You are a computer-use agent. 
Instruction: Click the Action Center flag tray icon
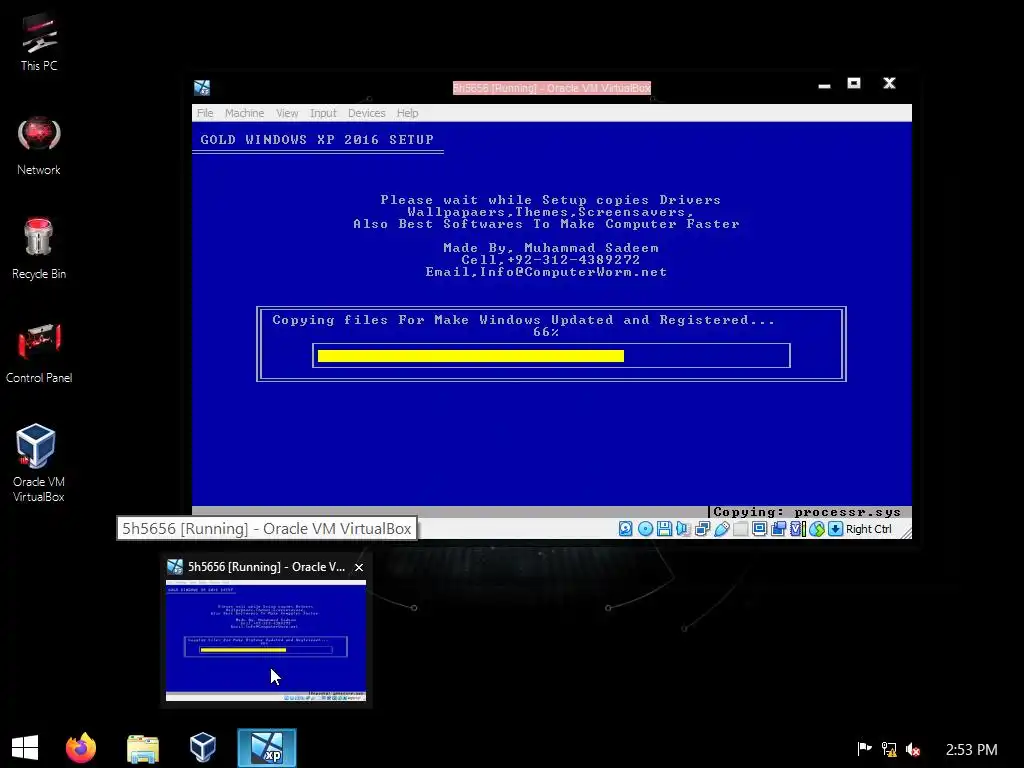point(865,748)
